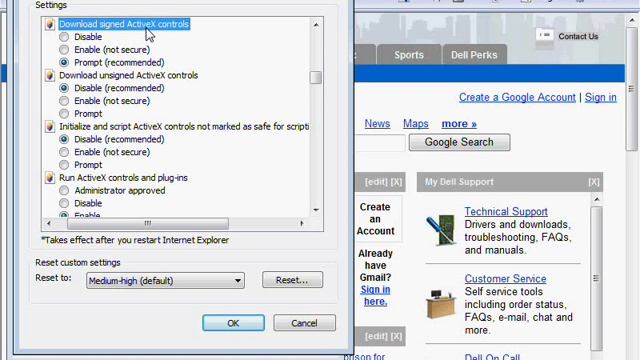
Task: Click the settings list scroll left arrow
Action: [49, 223]
